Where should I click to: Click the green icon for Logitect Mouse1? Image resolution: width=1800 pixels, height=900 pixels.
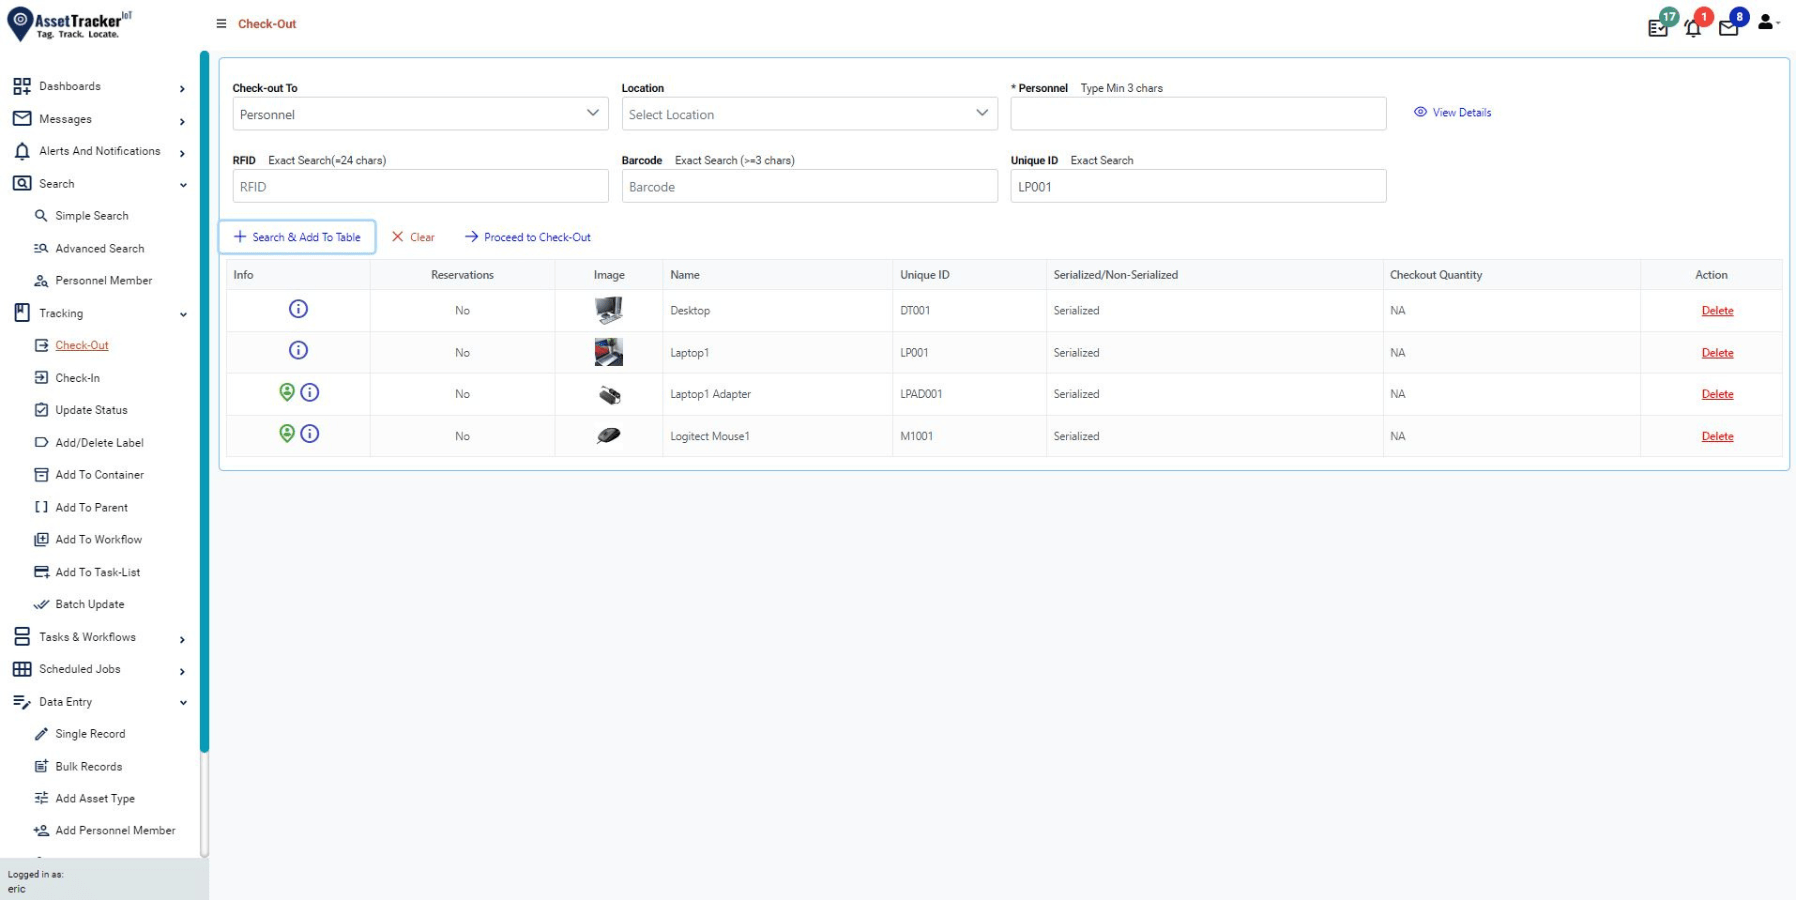pyautogui.click(x=287, y=433)
